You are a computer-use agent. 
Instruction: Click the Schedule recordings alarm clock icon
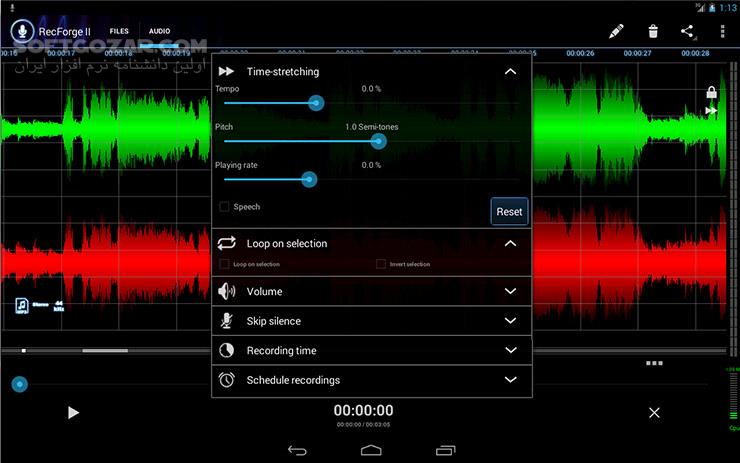point(227,379)
